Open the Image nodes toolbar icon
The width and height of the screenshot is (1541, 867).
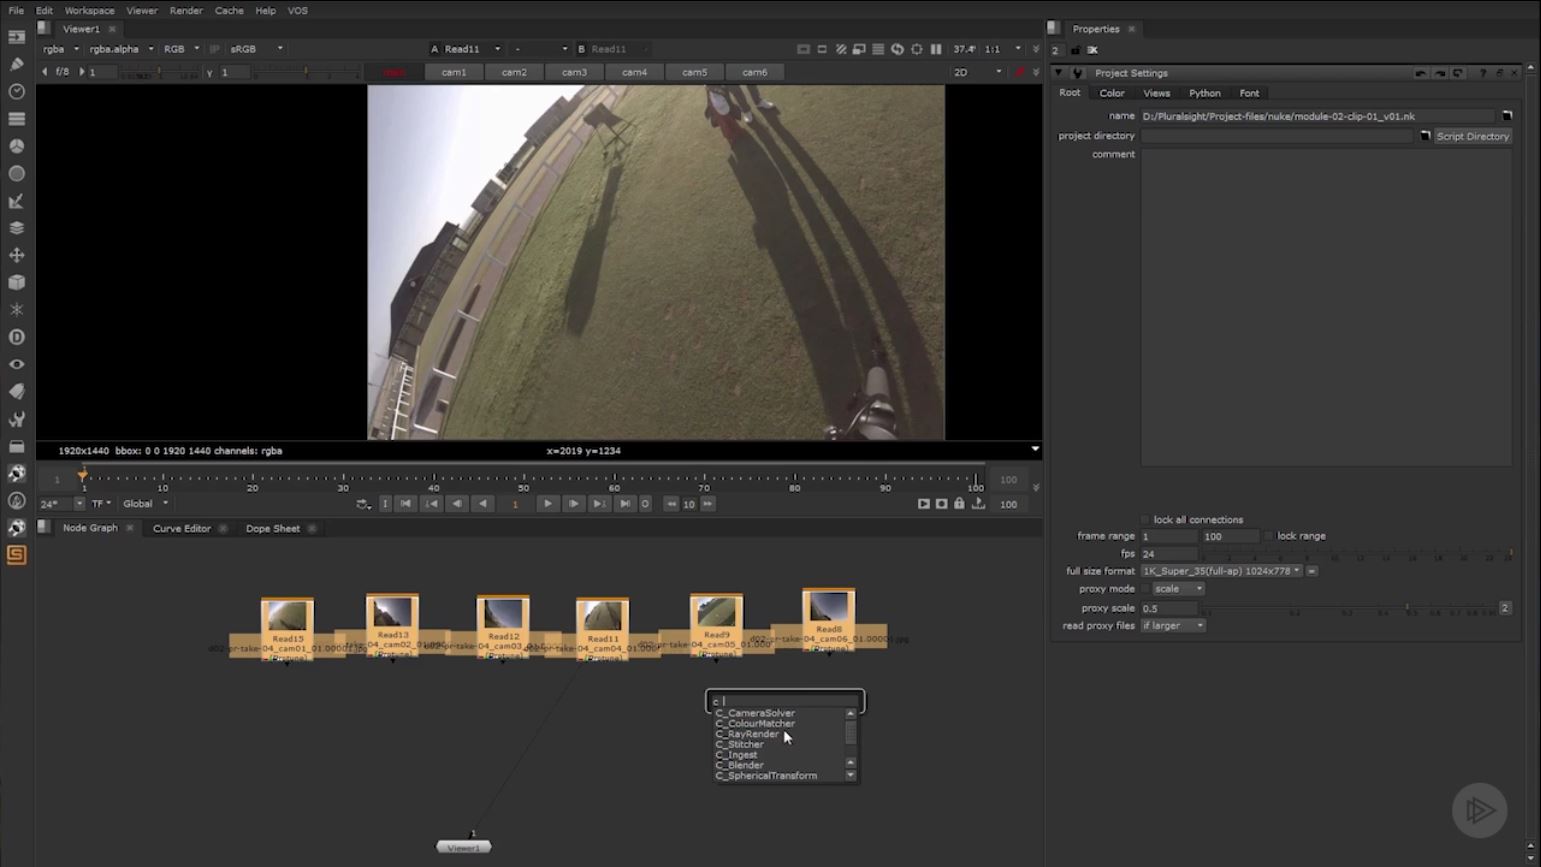tap(16, 37)
